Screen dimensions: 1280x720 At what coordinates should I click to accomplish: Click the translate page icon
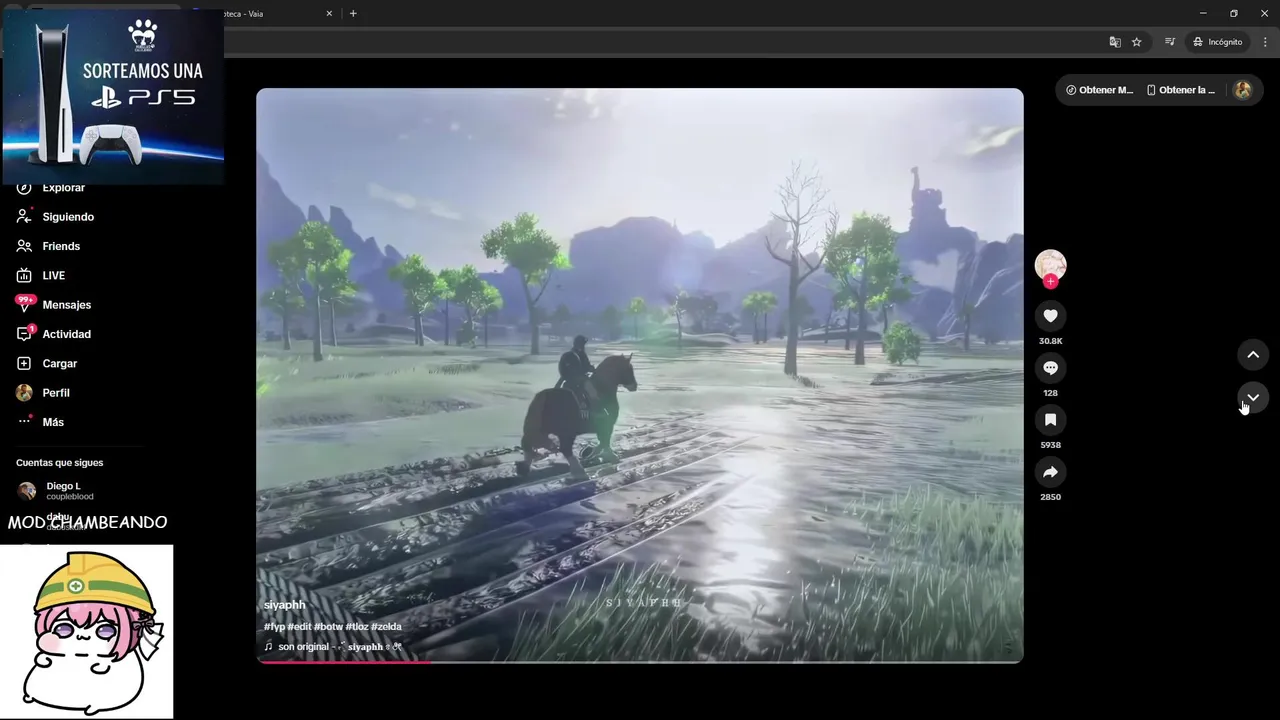click(x=1115, y=42)
